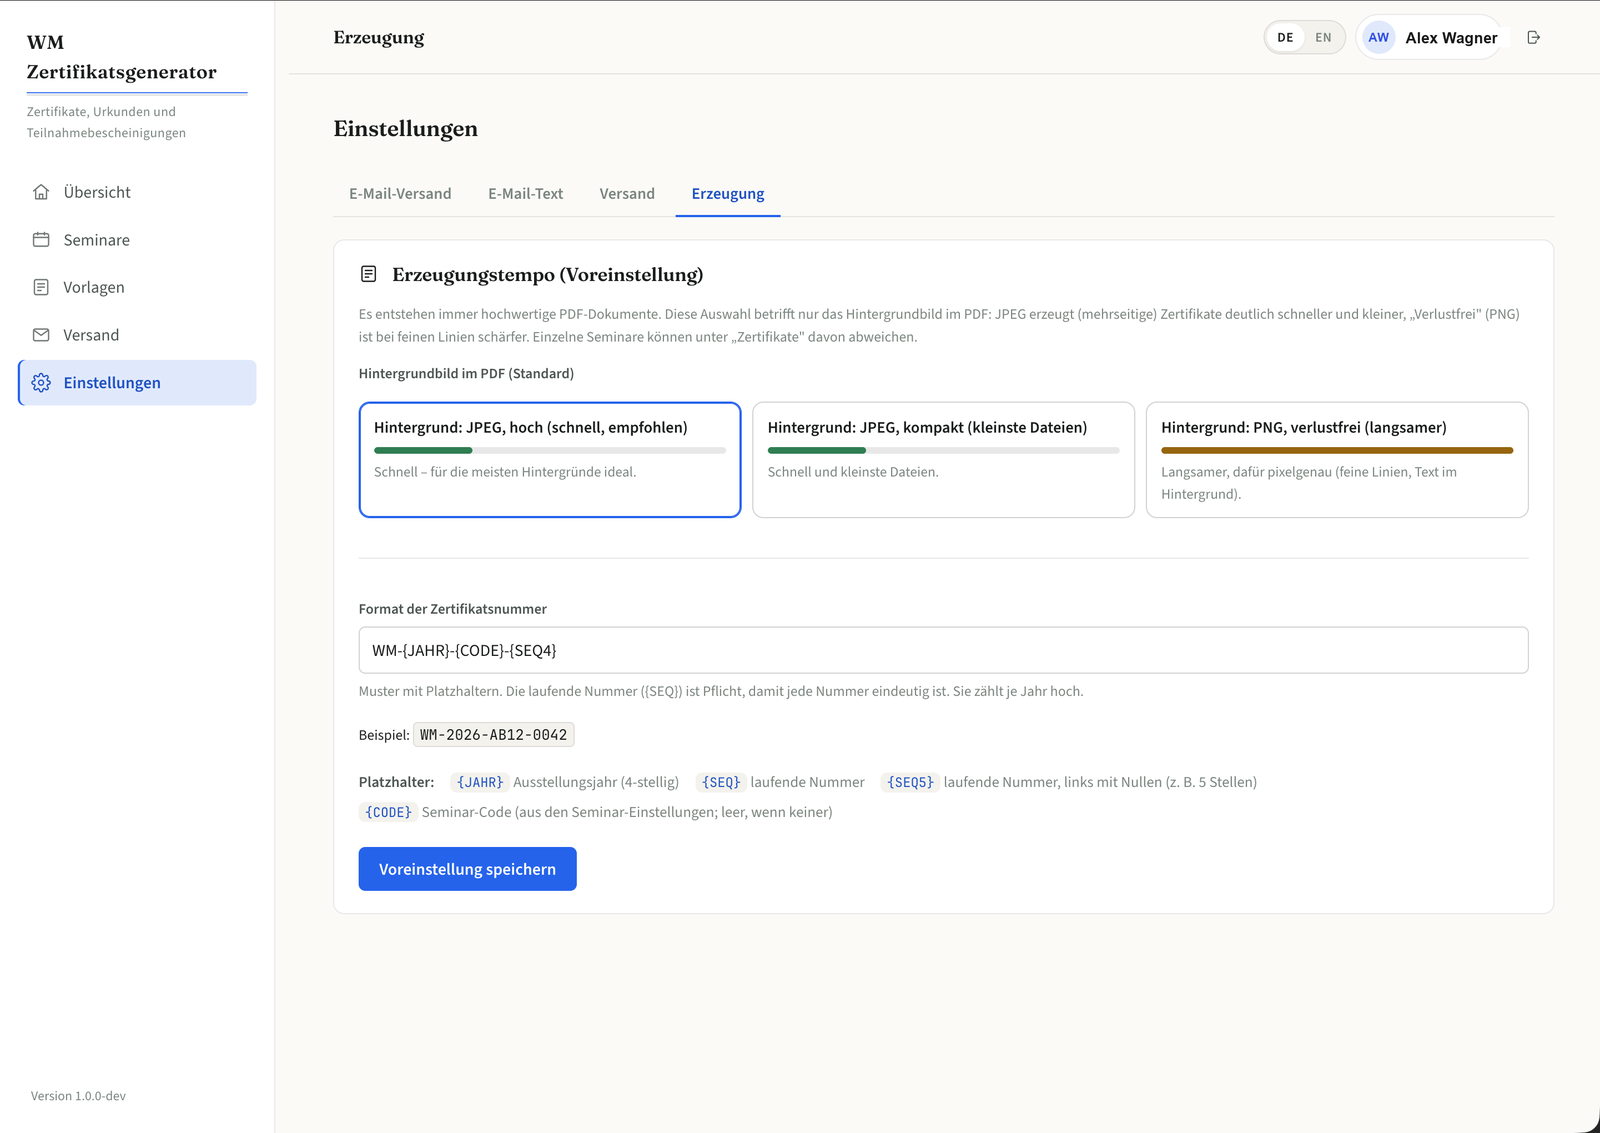This screenshot has height=1133, width=1600.
Task: Click the Einstellungen gear icon
Action: pos(41,383)
